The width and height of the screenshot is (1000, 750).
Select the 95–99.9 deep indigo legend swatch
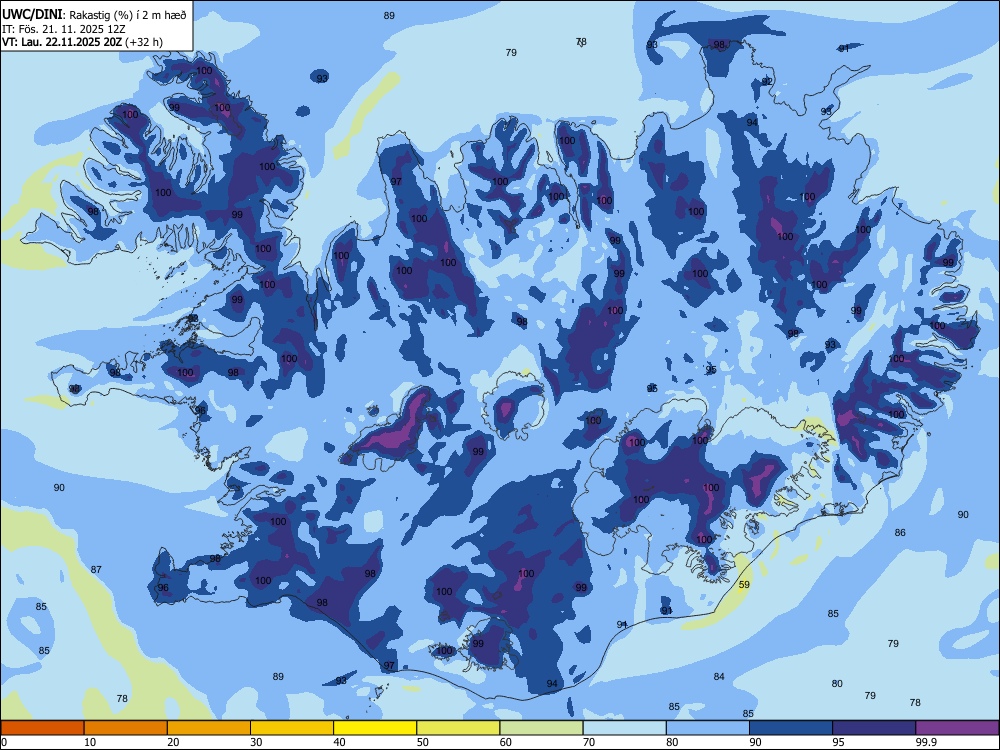pyautogui.click(x=874, y=728)
